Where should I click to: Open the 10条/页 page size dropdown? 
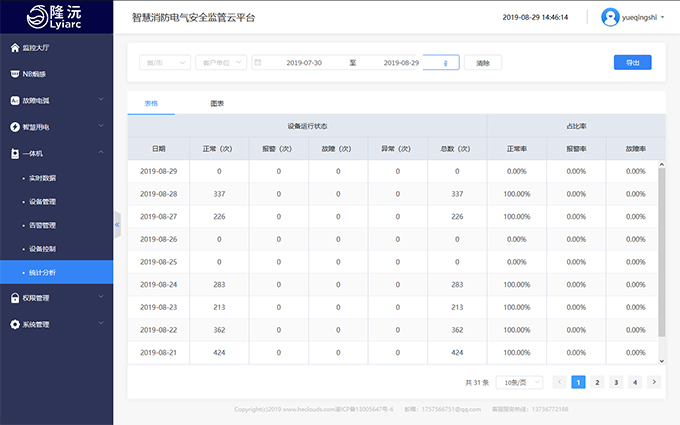519,382
